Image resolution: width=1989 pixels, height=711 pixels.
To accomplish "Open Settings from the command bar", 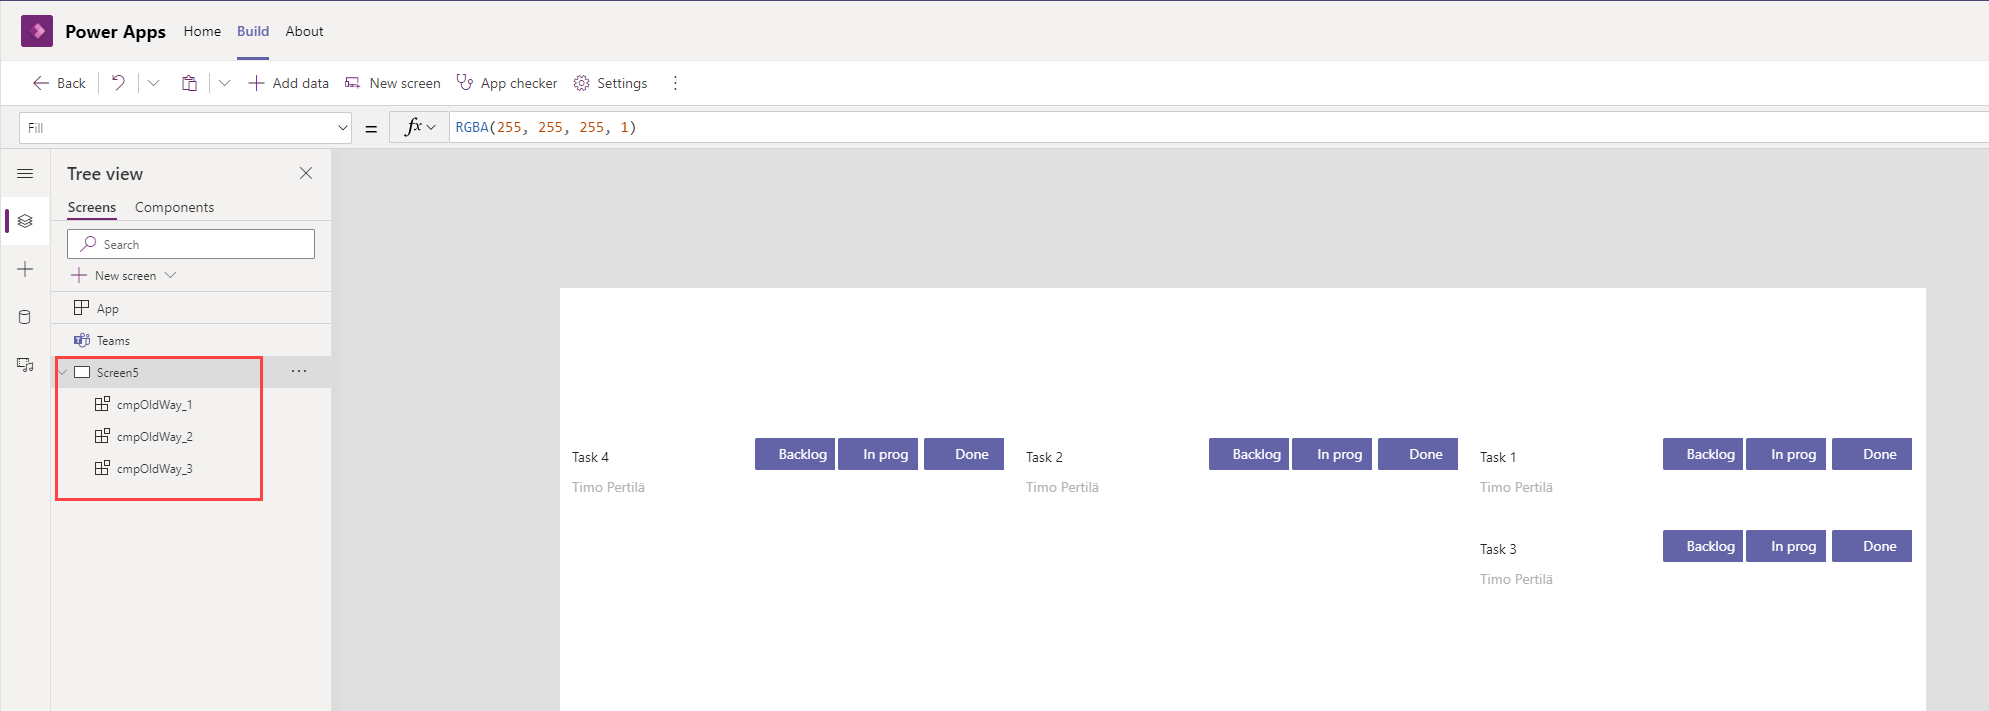I will point(610,83).
